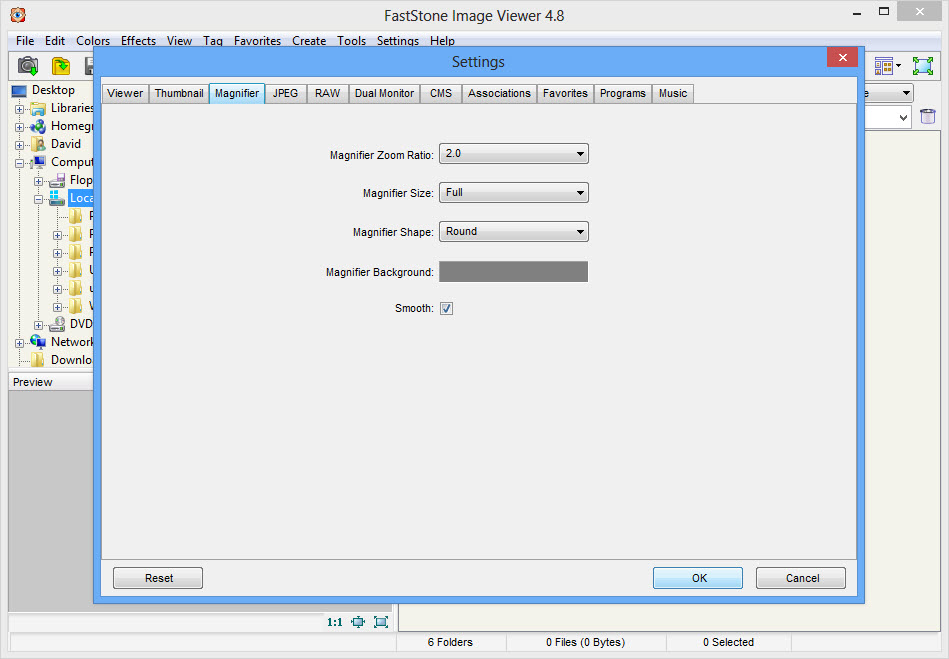Select the David user folder
This screenshot has height=659, width=949.
pyautogui.click(x=65, y=144)
